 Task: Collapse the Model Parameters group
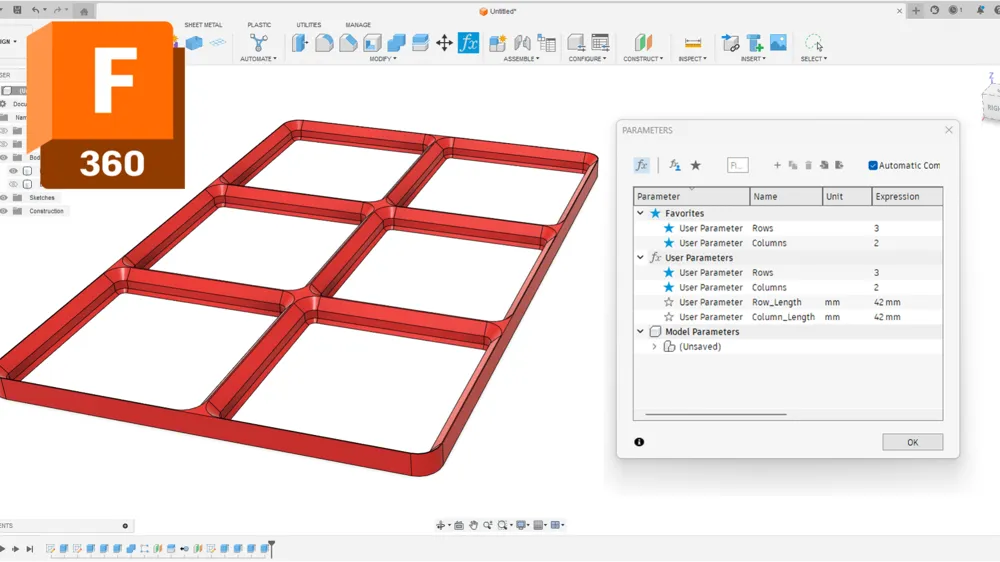640,332
